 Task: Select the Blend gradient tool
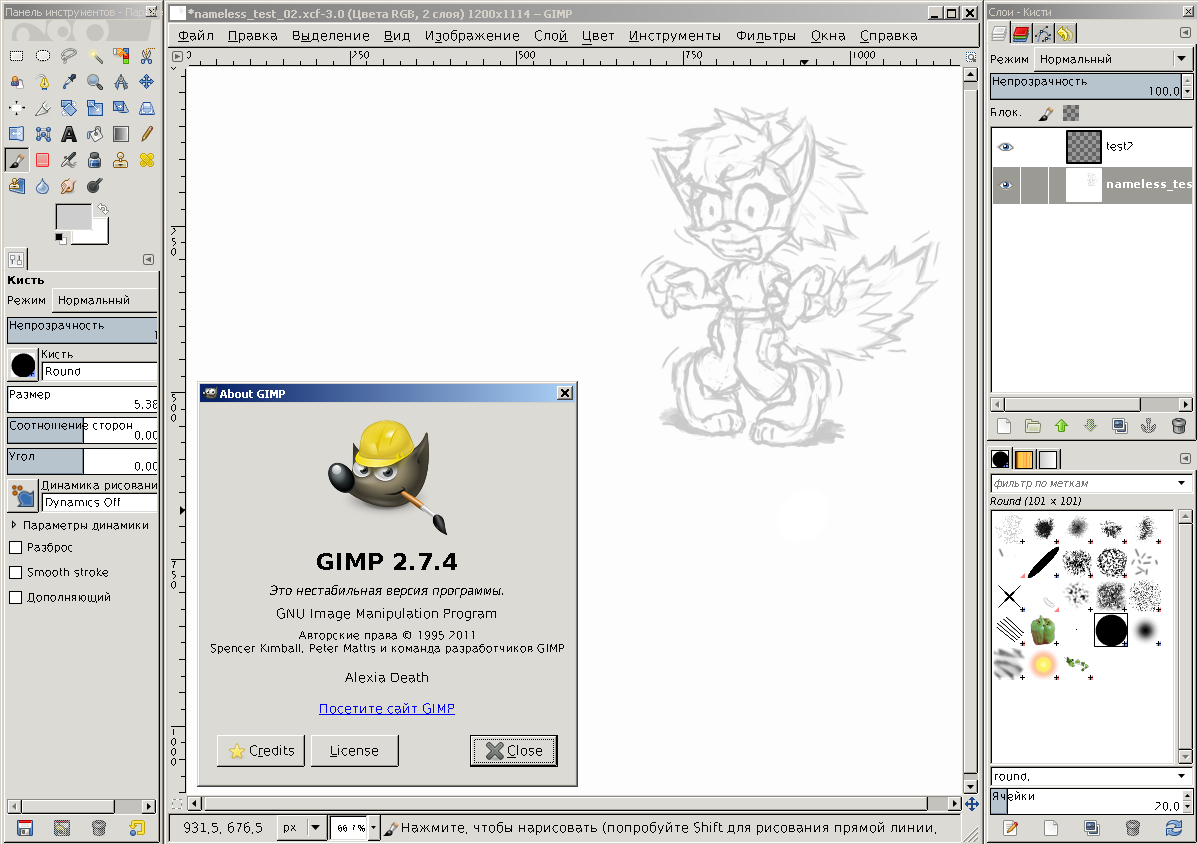tap(121, 134)
